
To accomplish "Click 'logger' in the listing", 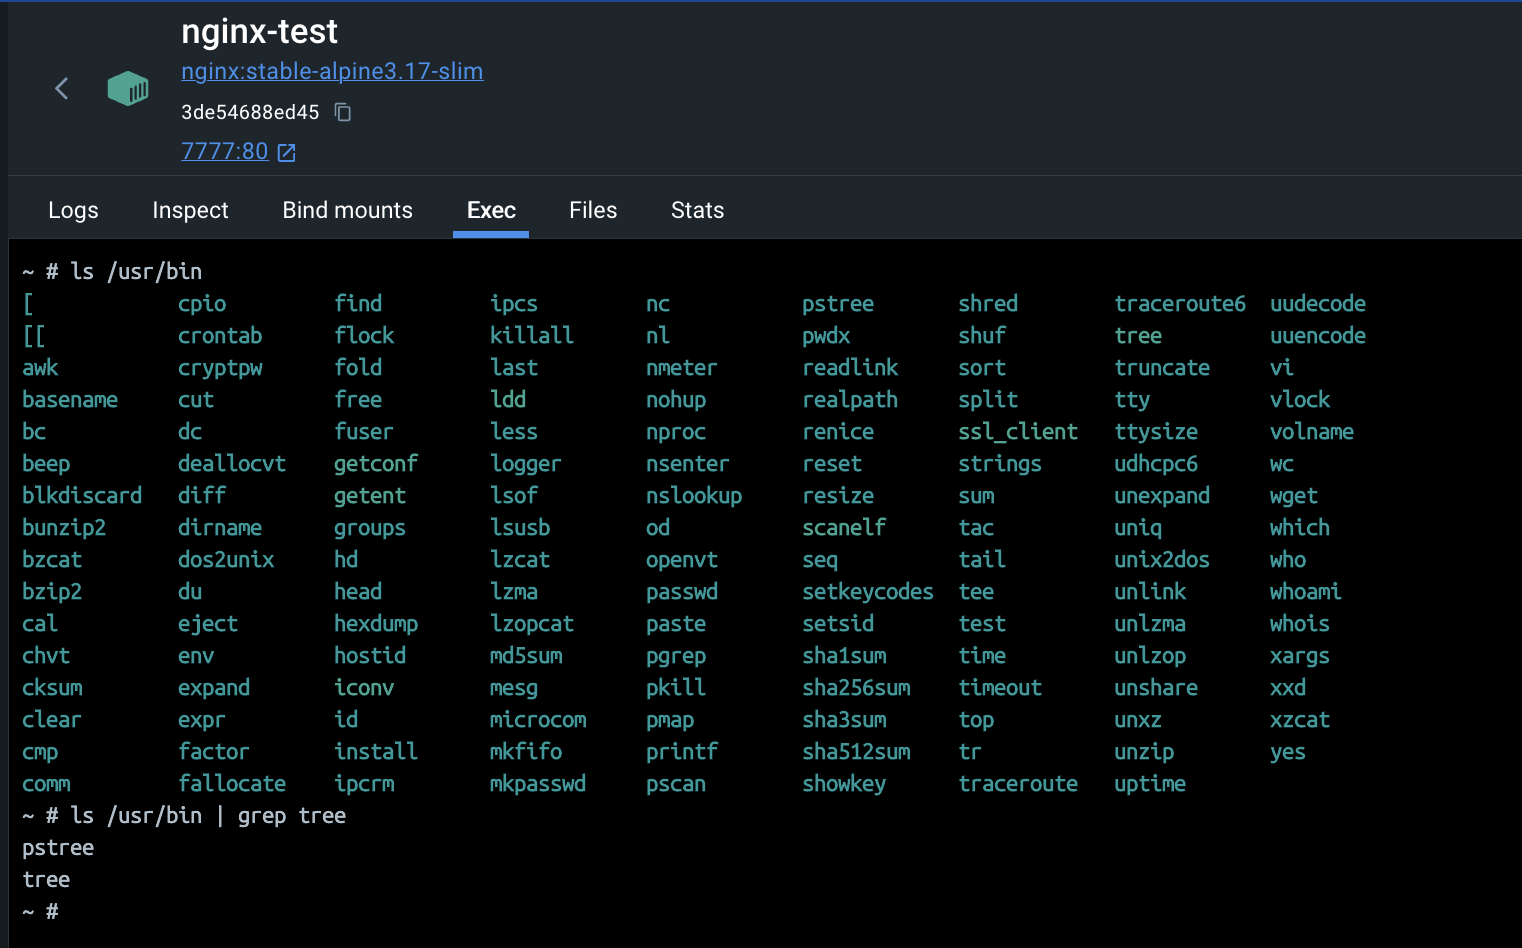I will tap(526, 464).
